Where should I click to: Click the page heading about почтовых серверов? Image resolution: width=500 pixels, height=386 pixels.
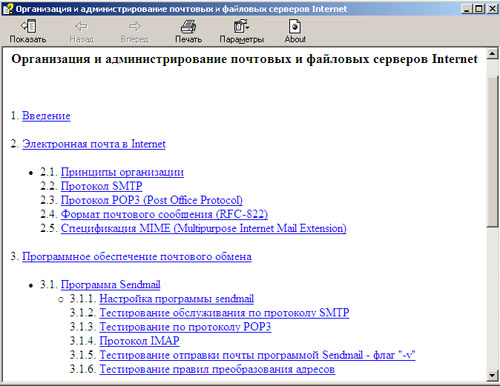tap(244, 59)
